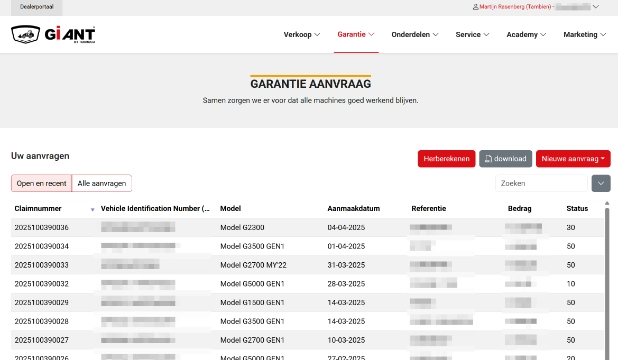618x360 pixels.
Task: Open claim 2025100390027
Action: pyautogui.click(x=41, y=340)
